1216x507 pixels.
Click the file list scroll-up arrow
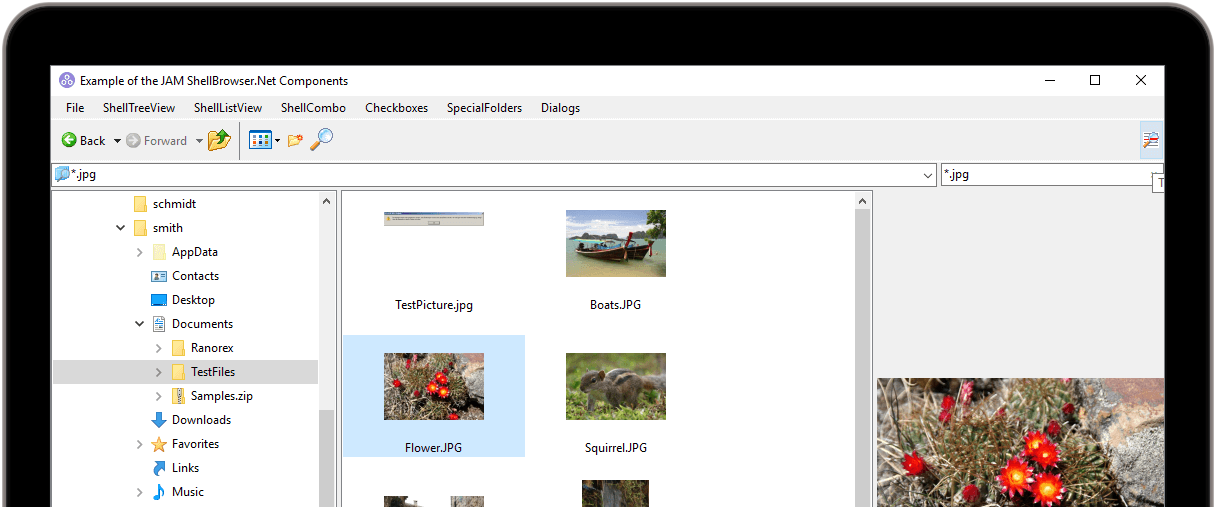(863, 202)
